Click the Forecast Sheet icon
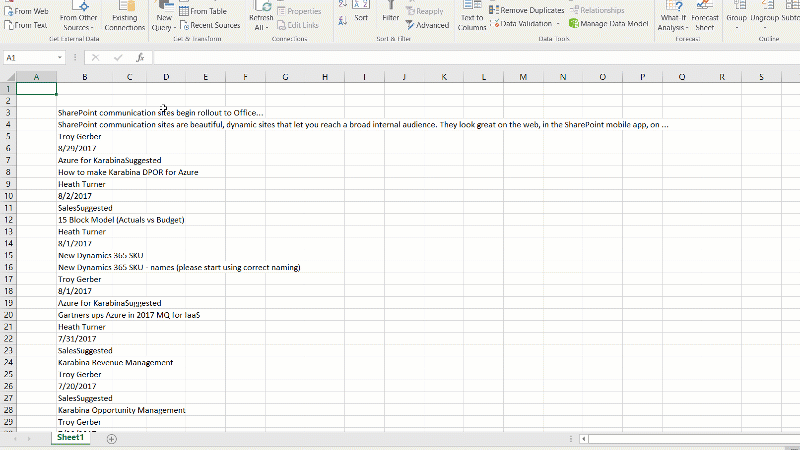Screen dimensions: 800x450 [x=705, y=6]
